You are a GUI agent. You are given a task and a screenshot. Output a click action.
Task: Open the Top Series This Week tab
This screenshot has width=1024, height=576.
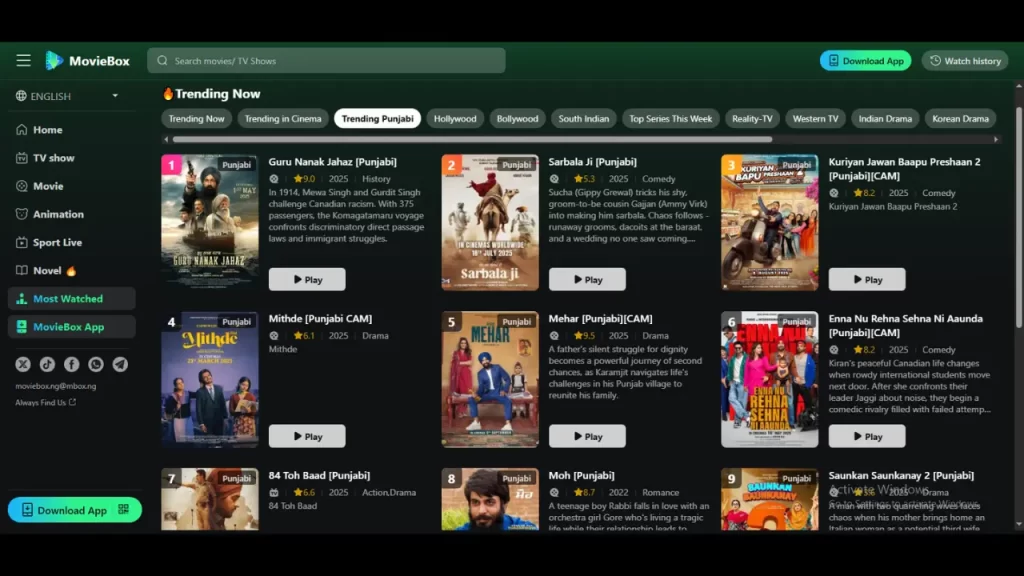coord(671,118)
